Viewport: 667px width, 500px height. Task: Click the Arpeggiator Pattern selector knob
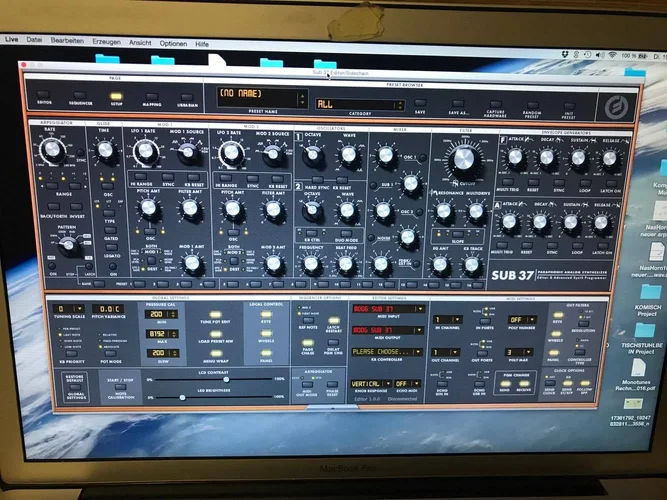(67, 244)
